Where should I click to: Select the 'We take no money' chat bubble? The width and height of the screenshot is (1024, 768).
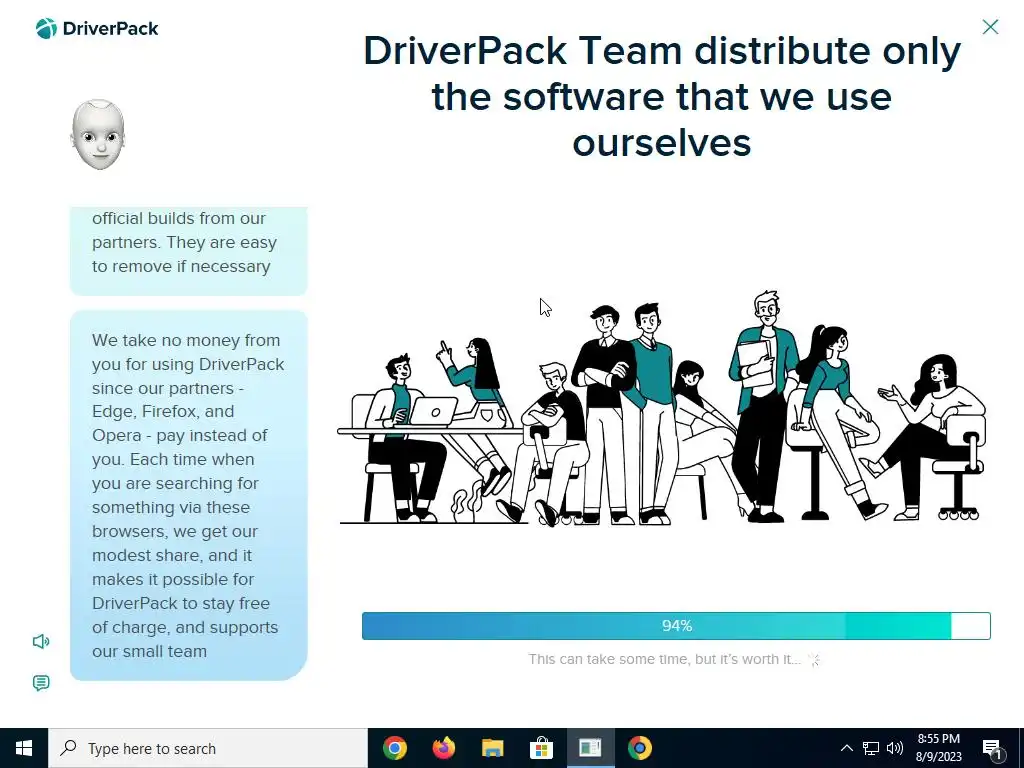click(x=189, y=496)
